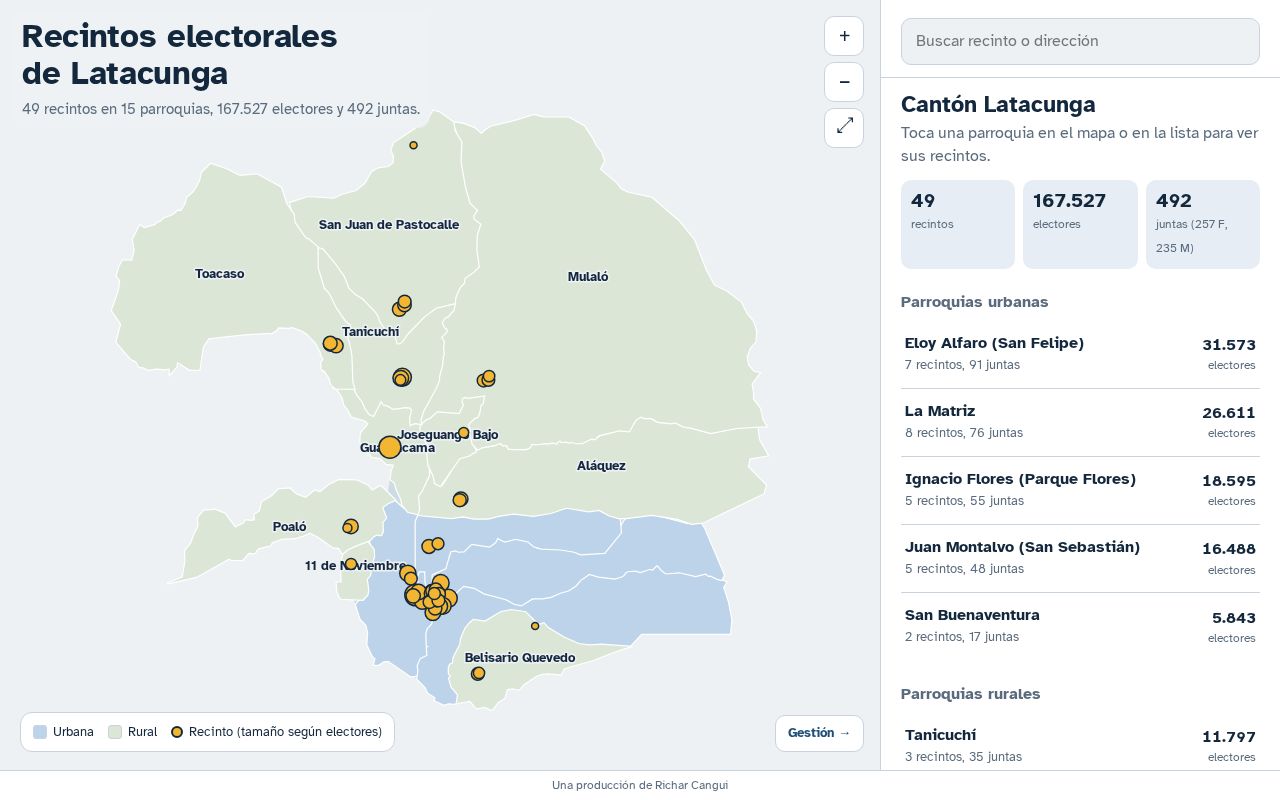This screenshot has height=800, width=1280.
Task: Click the Poaló precinct marker
Action: pyautogui.click(x=350, y=526)
